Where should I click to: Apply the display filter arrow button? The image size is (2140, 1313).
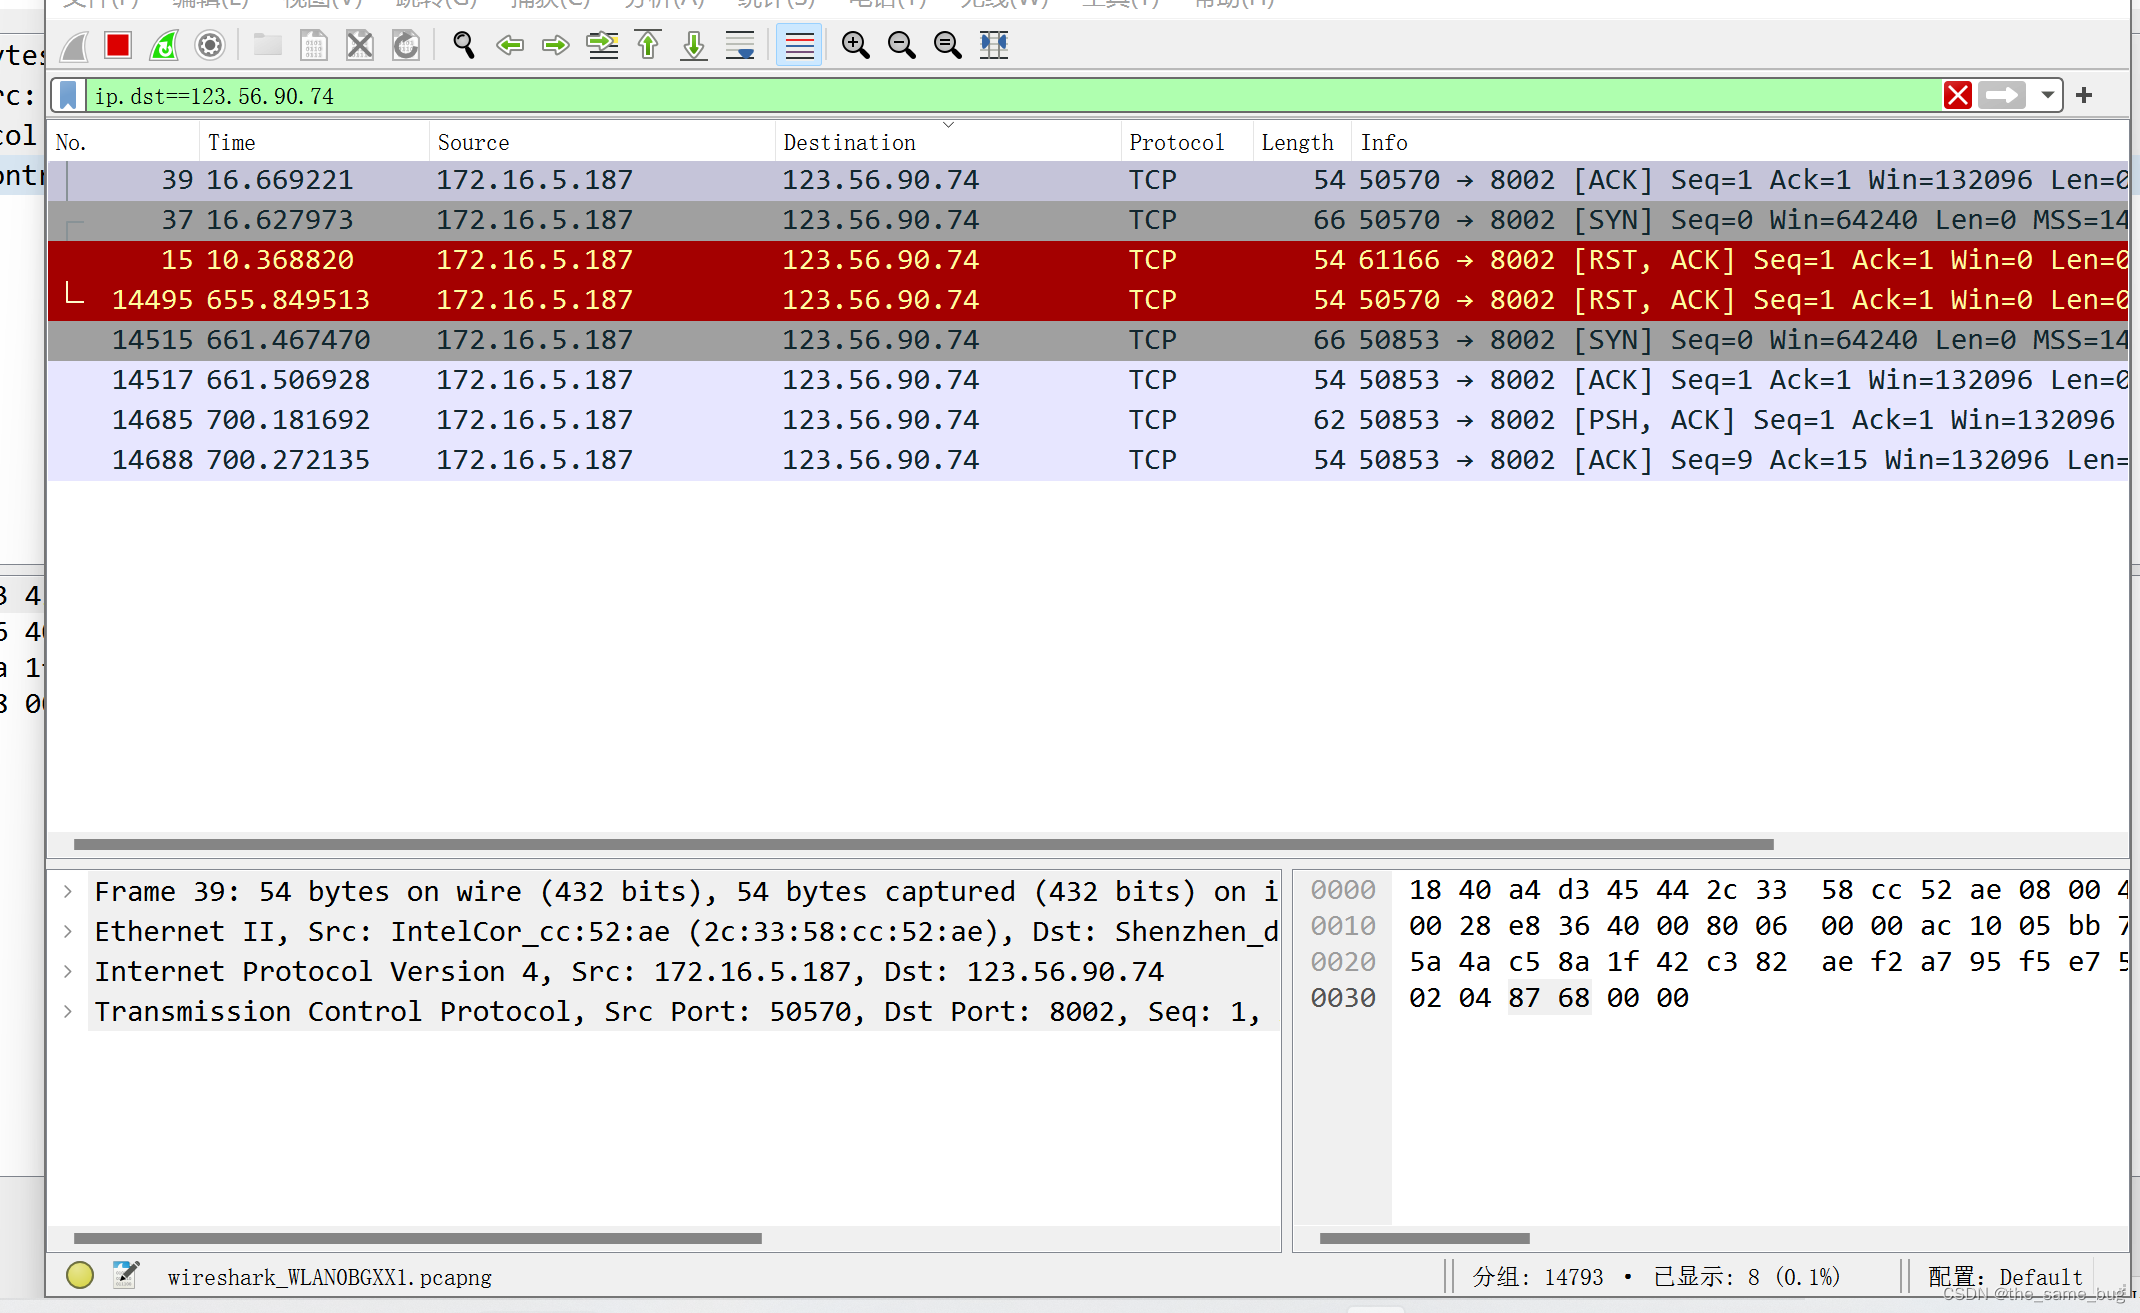click(2002, 96)
